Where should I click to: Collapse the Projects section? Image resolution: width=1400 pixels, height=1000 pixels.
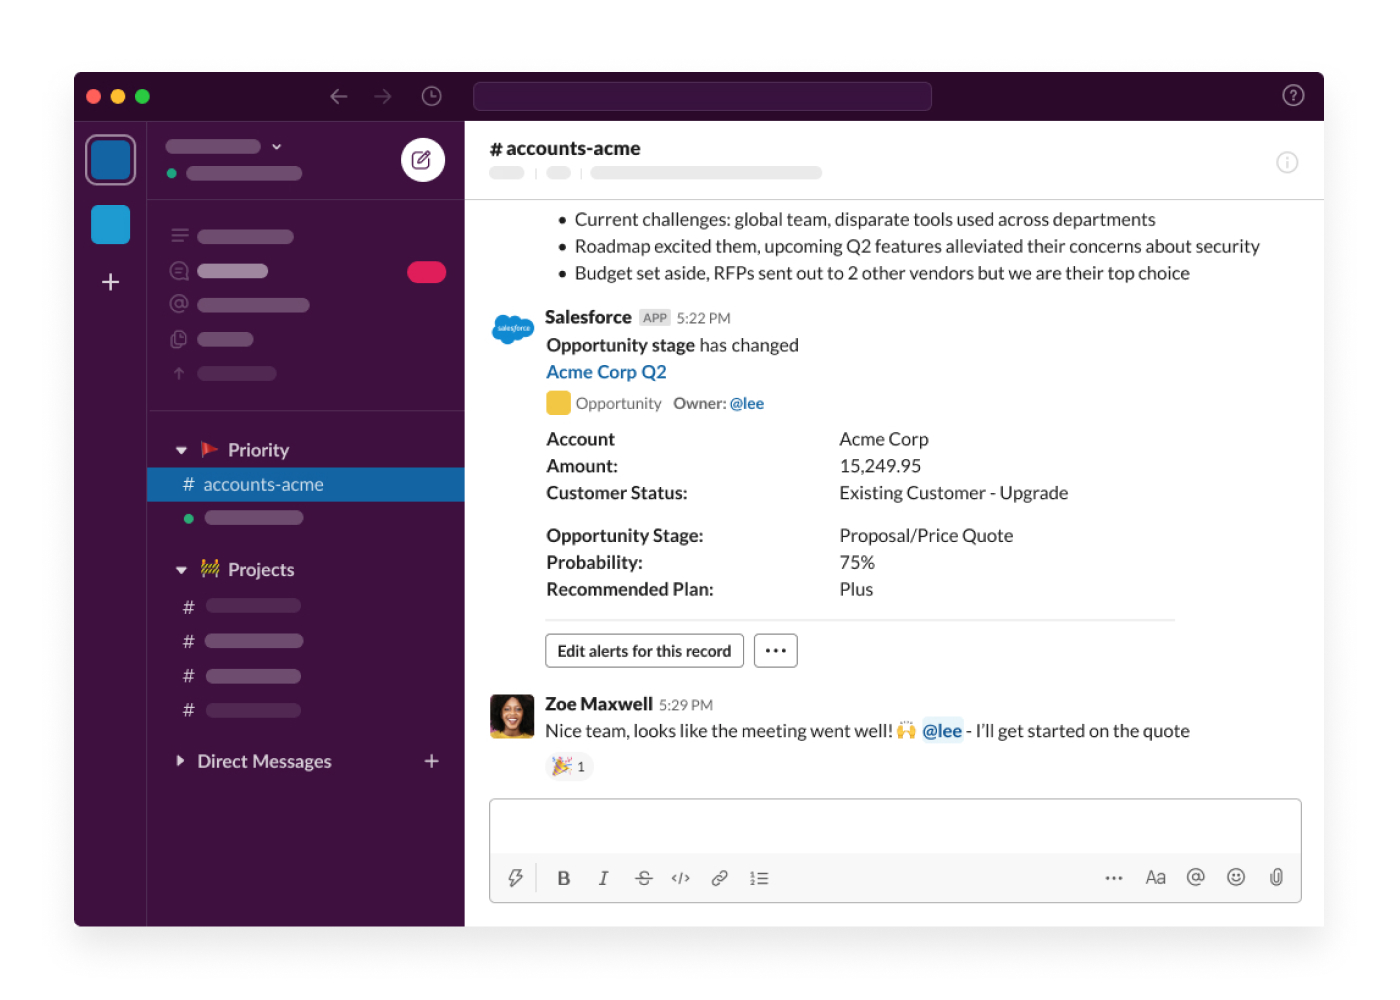(181, 569)
